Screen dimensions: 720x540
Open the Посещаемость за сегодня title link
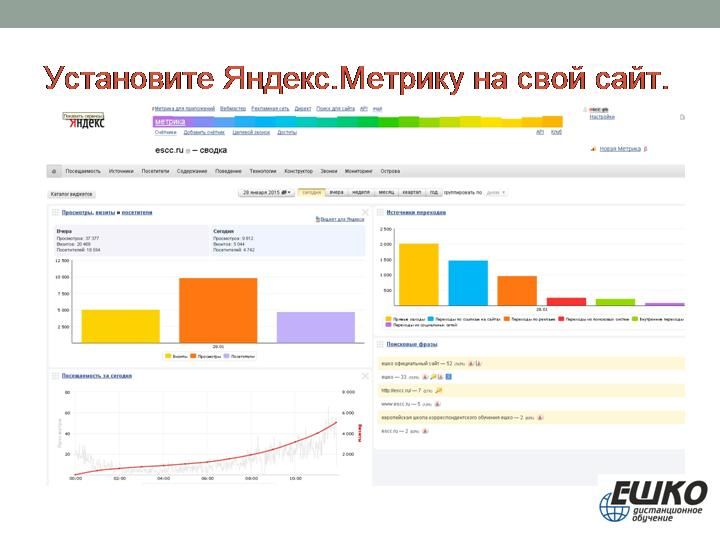click(x=97, y=376)
